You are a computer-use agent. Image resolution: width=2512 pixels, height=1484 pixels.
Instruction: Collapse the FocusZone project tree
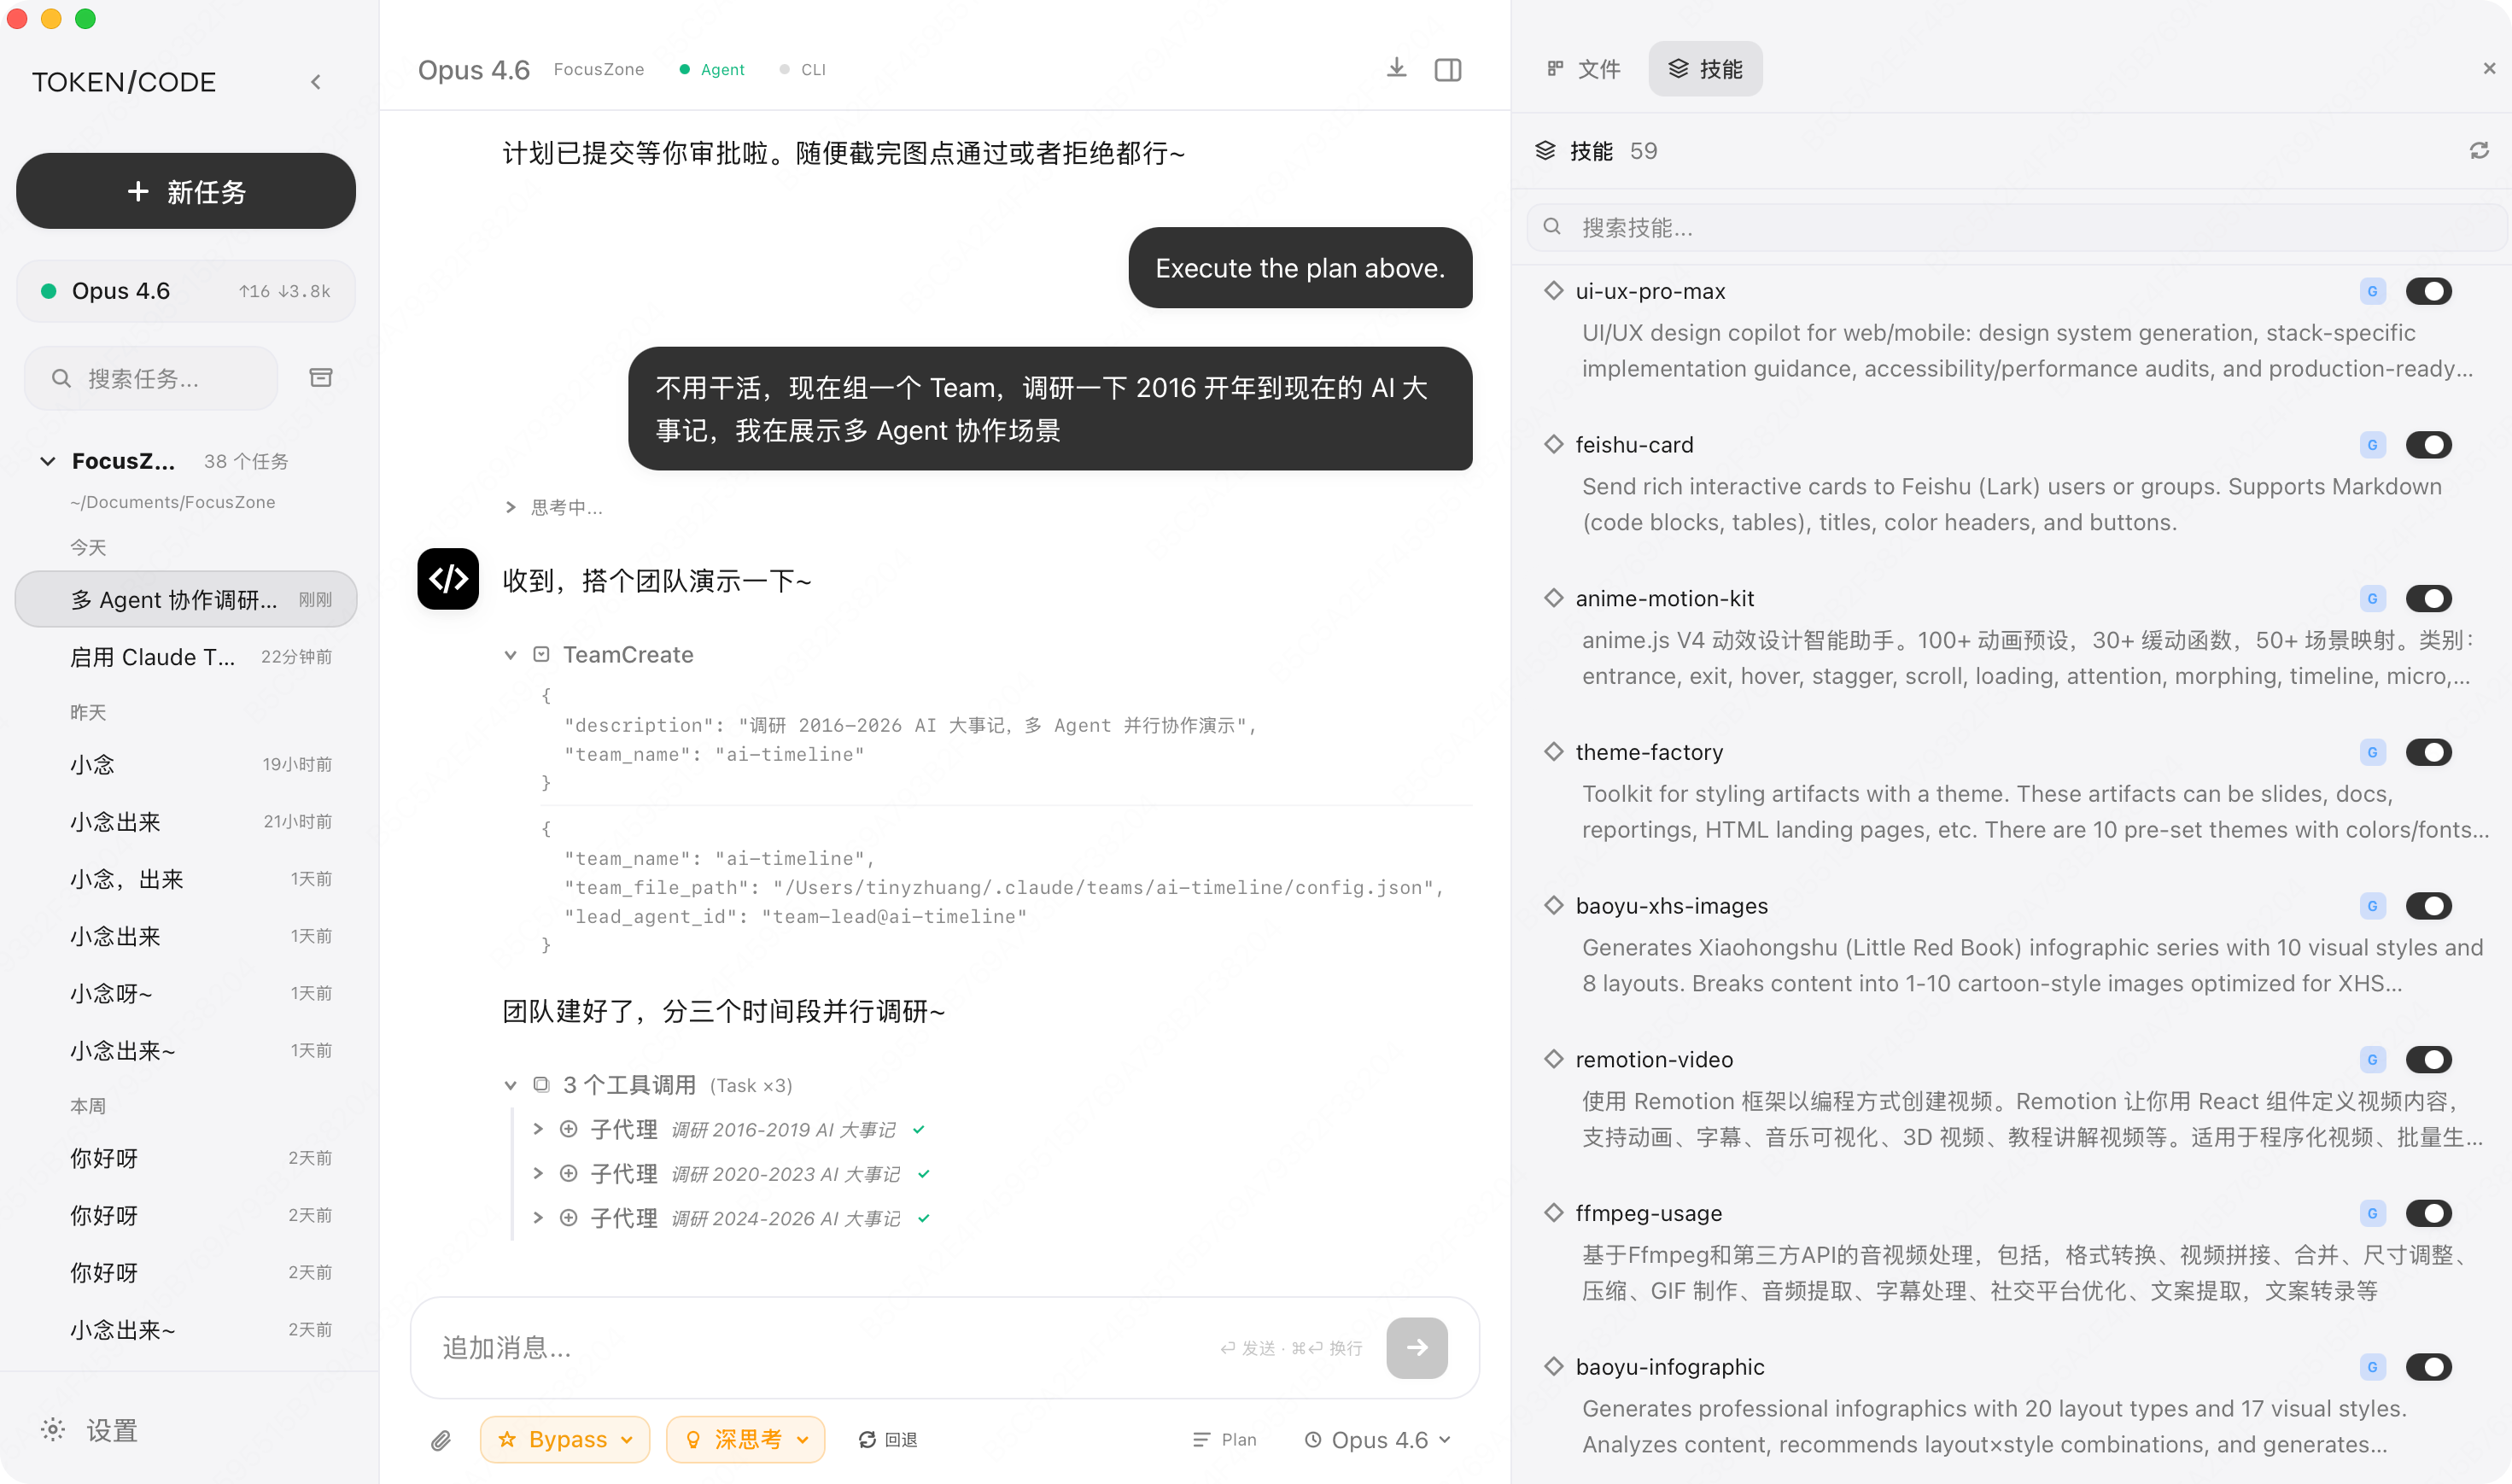pos(47,461)
